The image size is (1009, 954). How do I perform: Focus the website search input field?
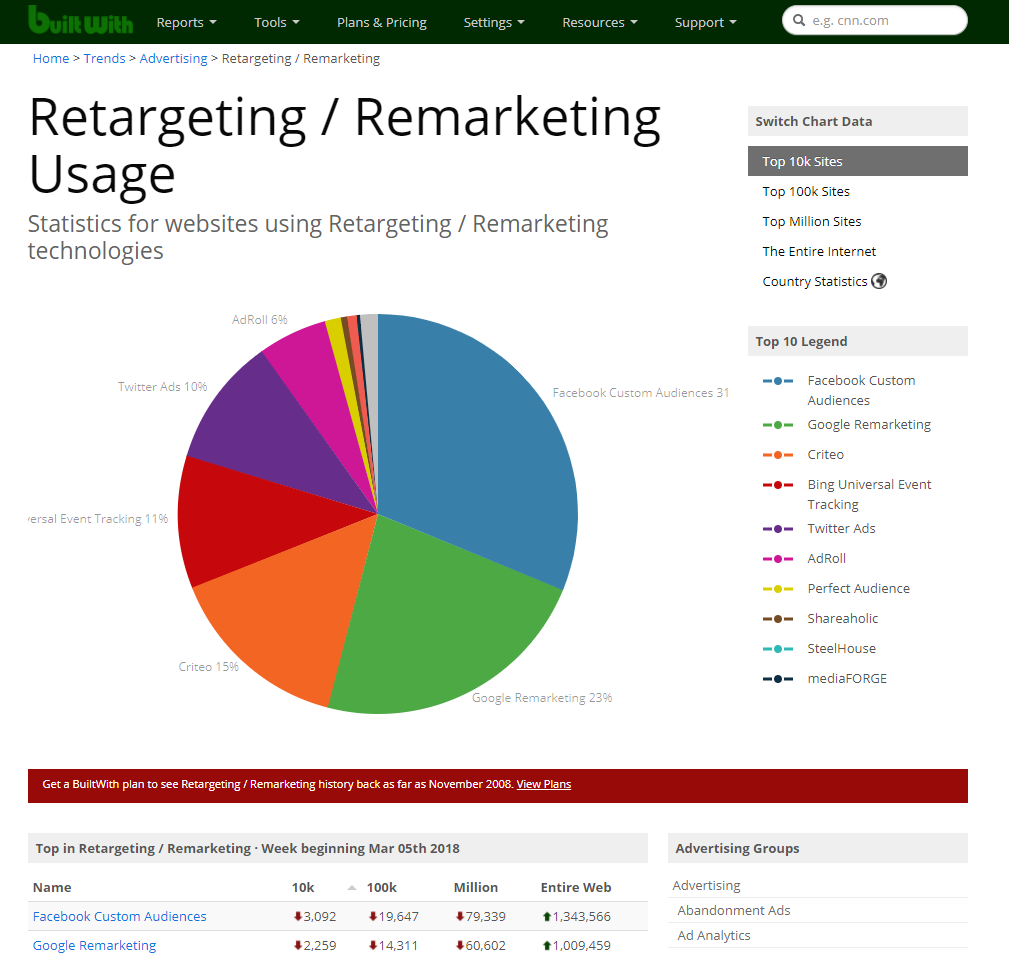click(875, 21)
